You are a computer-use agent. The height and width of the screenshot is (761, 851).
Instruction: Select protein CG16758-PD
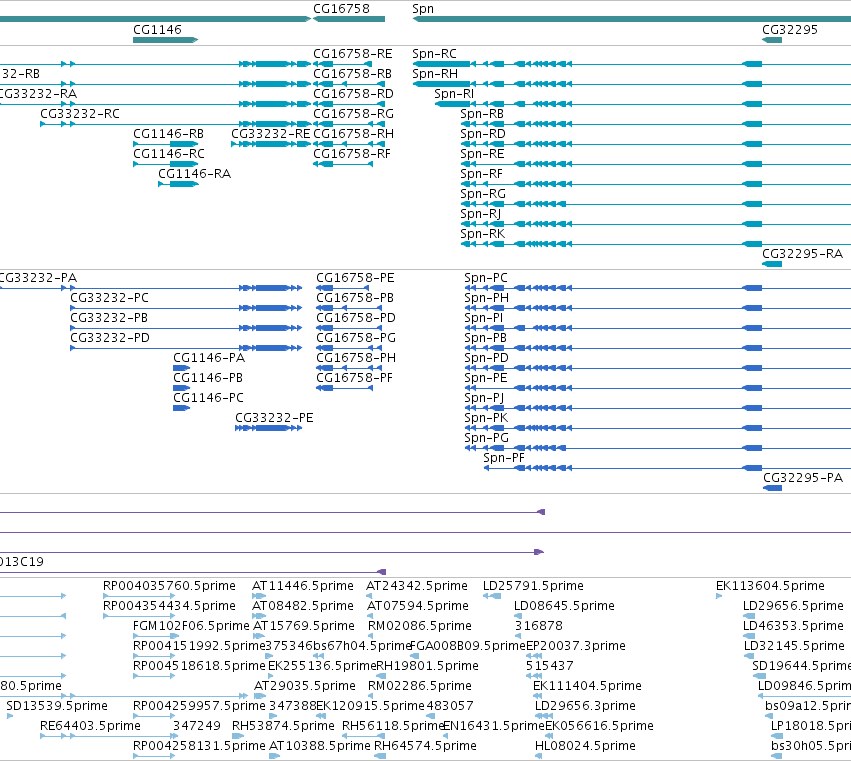(x=355, y=318)
